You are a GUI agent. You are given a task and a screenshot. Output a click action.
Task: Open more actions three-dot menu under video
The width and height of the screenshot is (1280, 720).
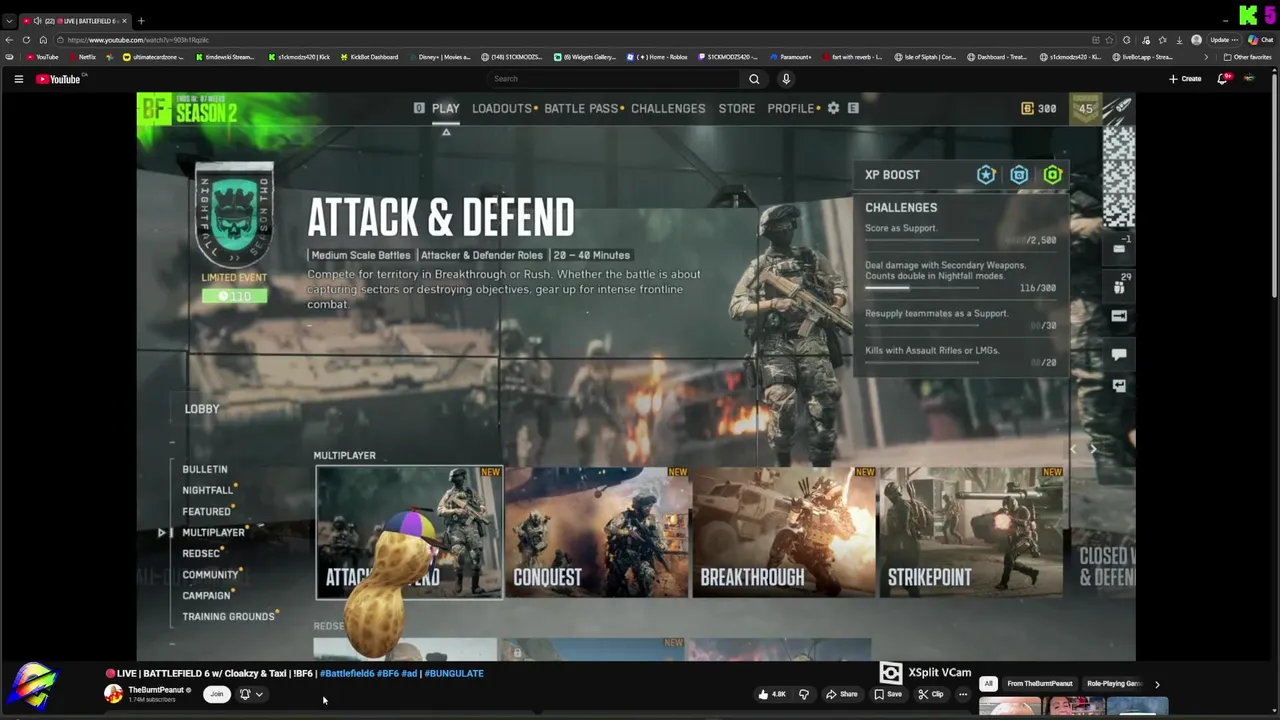963,694
